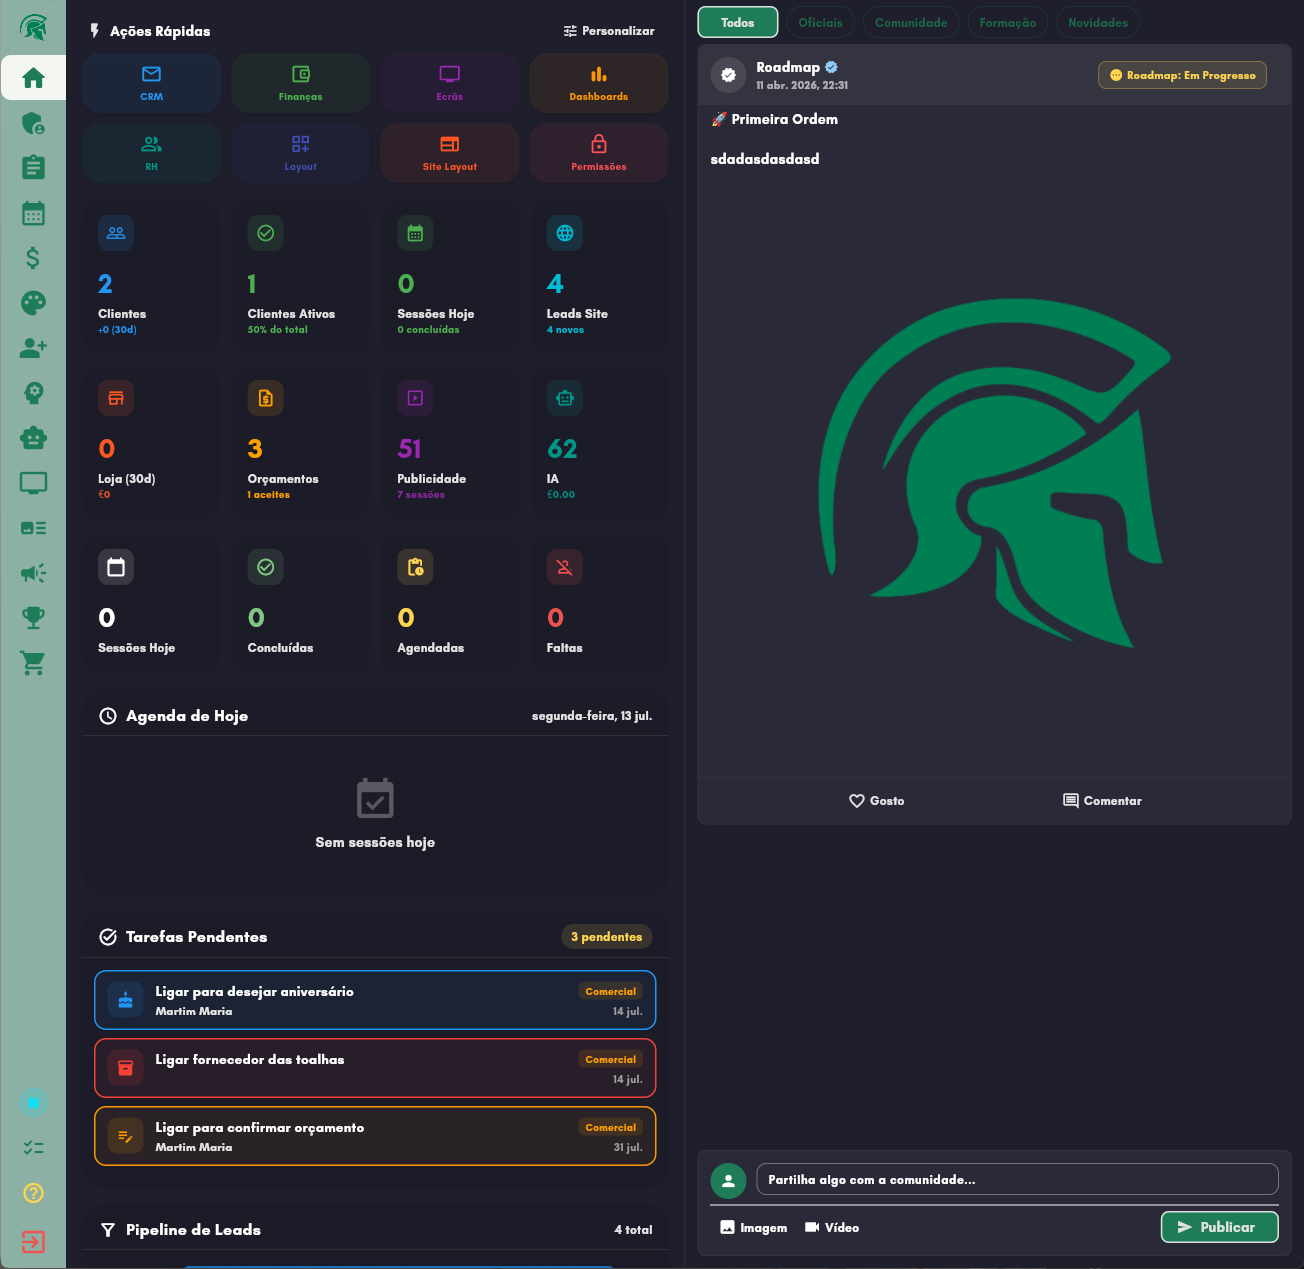
Task: Open the Concluídas stat card
Action: (x=300, y=604)
